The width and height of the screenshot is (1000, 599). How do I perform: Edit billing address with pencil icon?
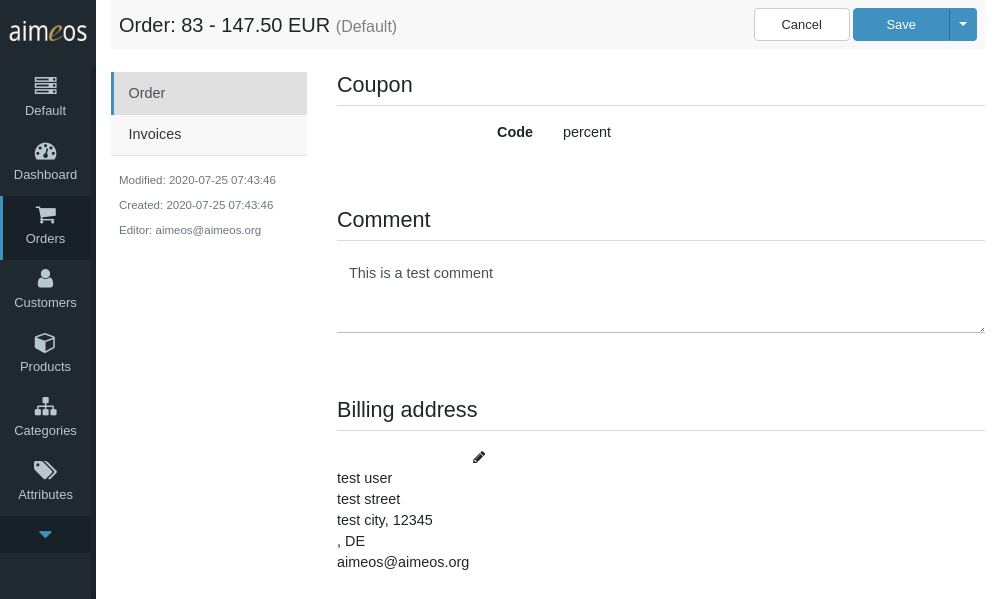pyautogui.click(x=479, y=457)
